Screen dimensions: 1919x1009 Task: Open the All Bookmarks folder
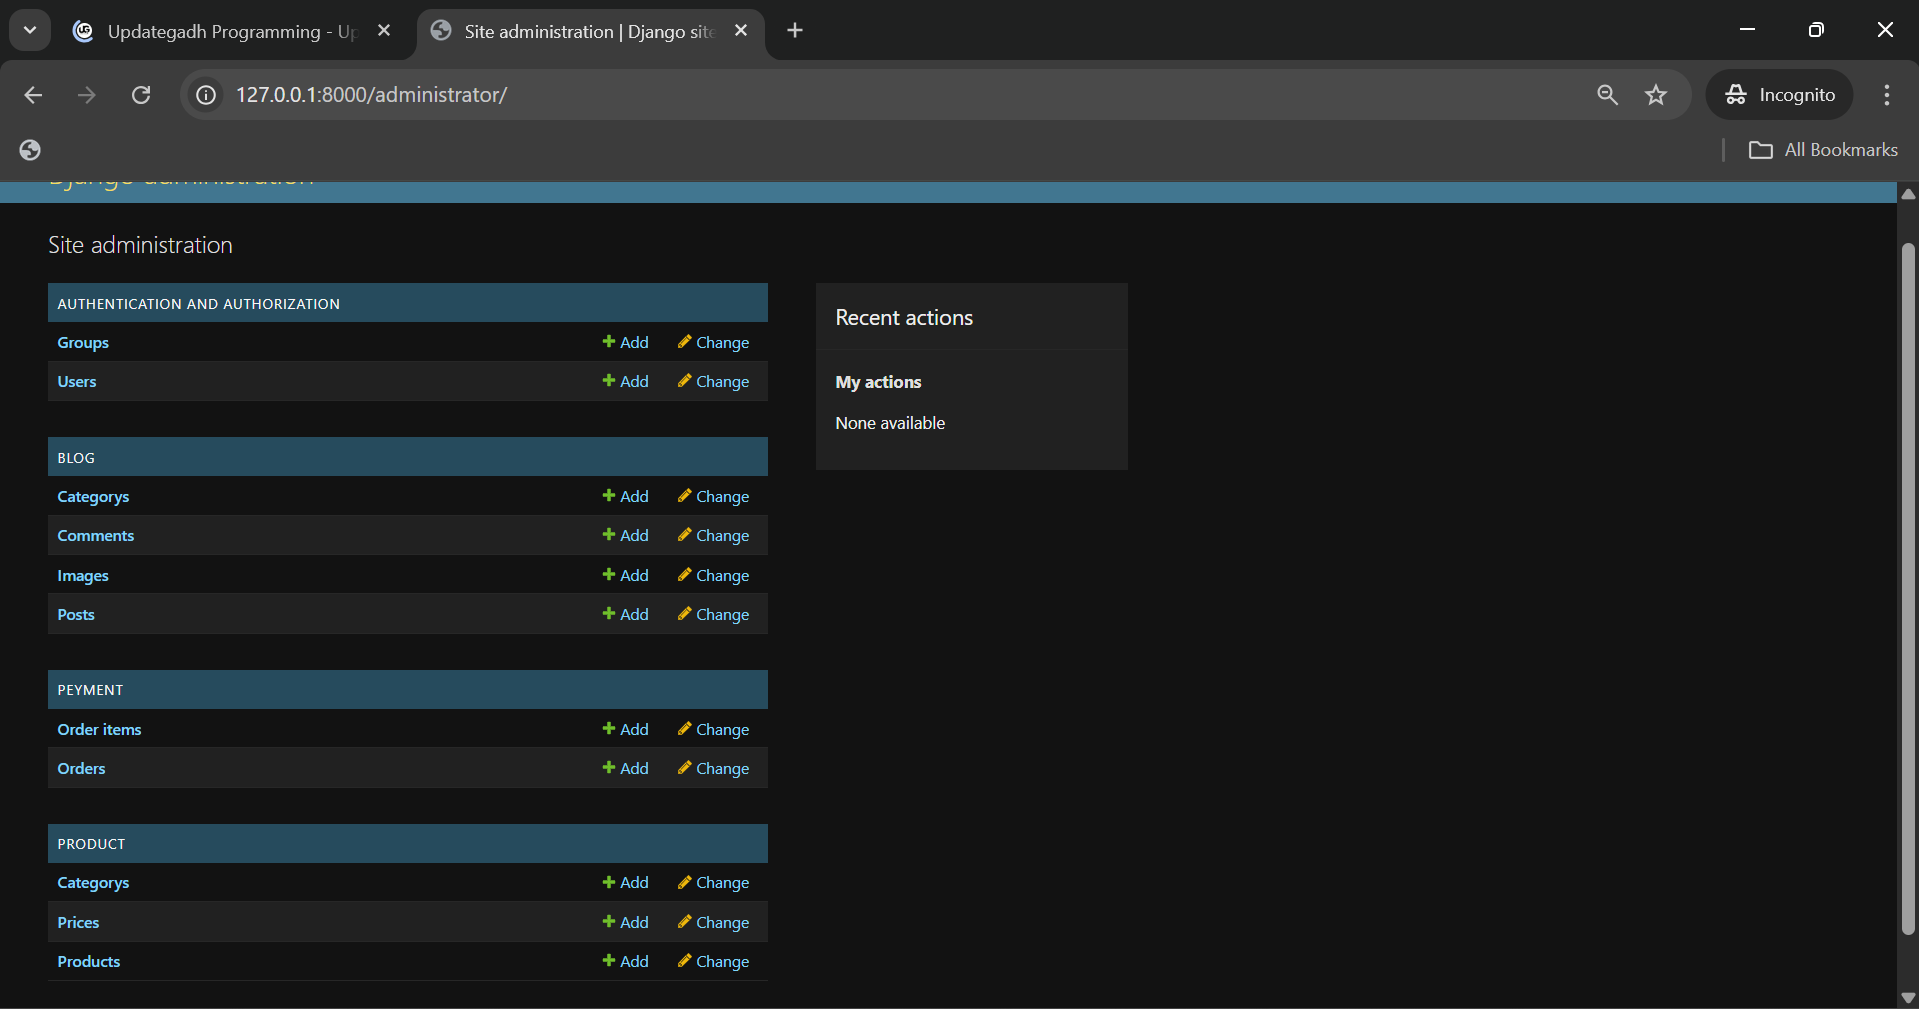(1823, 150)
